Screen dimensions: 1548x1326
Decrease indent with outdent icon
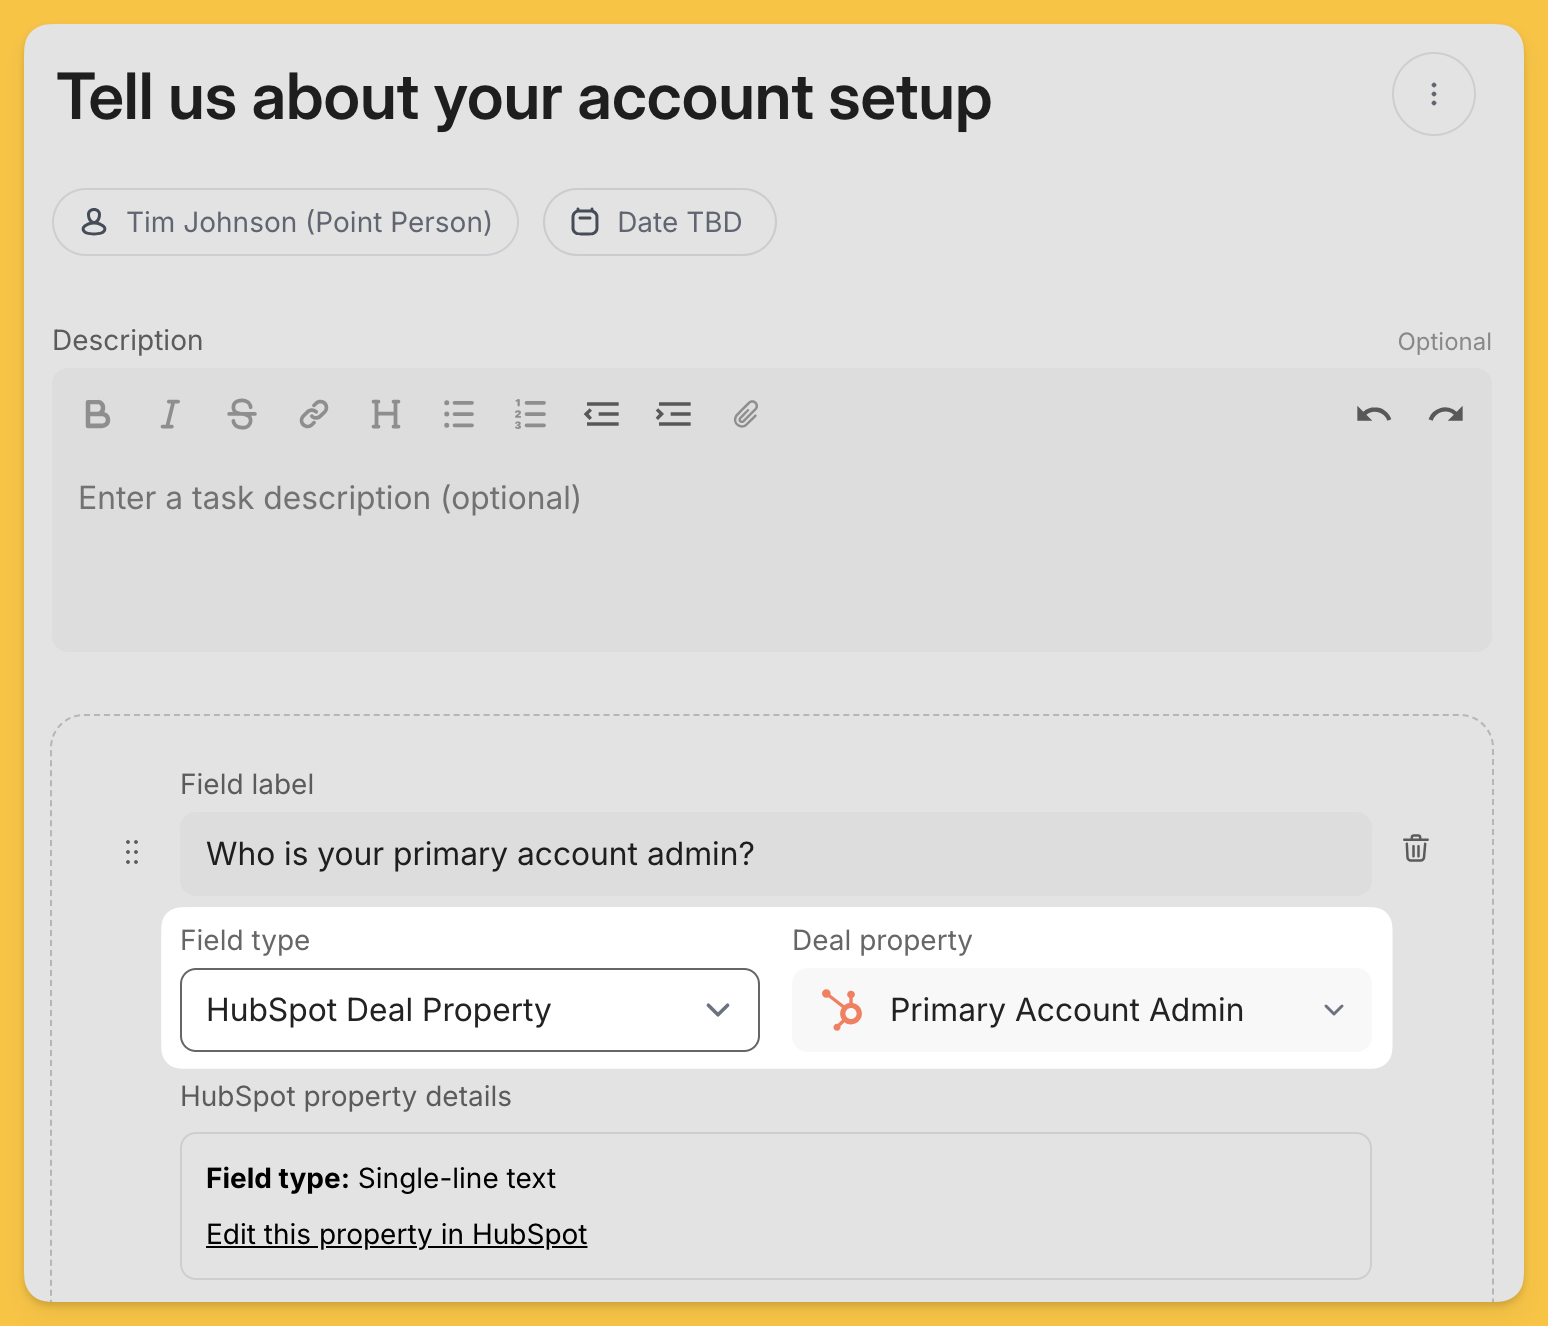[x=602, y=414]
